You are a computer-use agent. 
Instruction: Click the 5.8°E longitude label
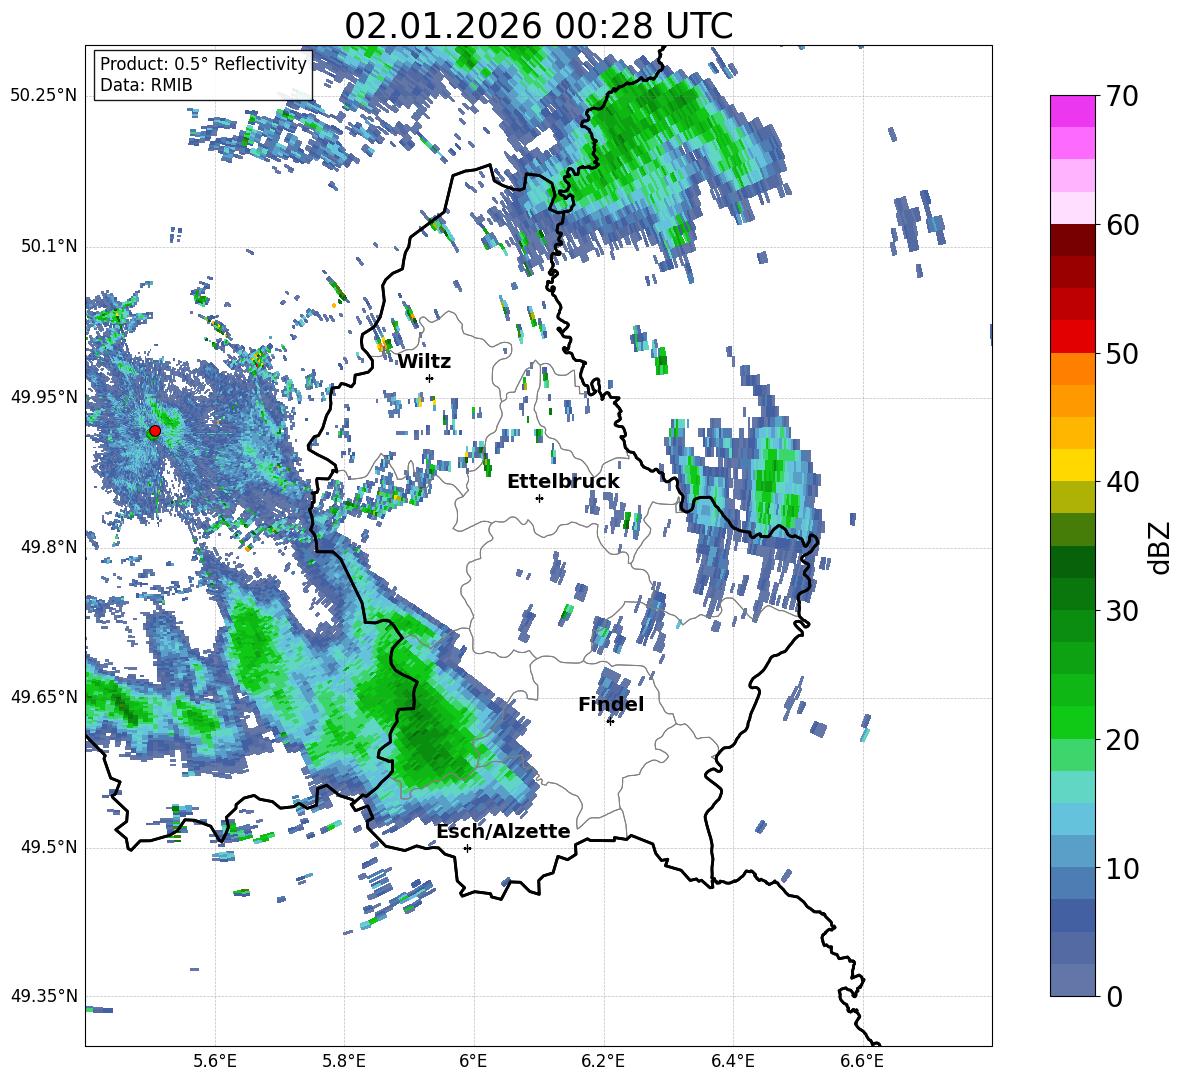(344, 1061)
